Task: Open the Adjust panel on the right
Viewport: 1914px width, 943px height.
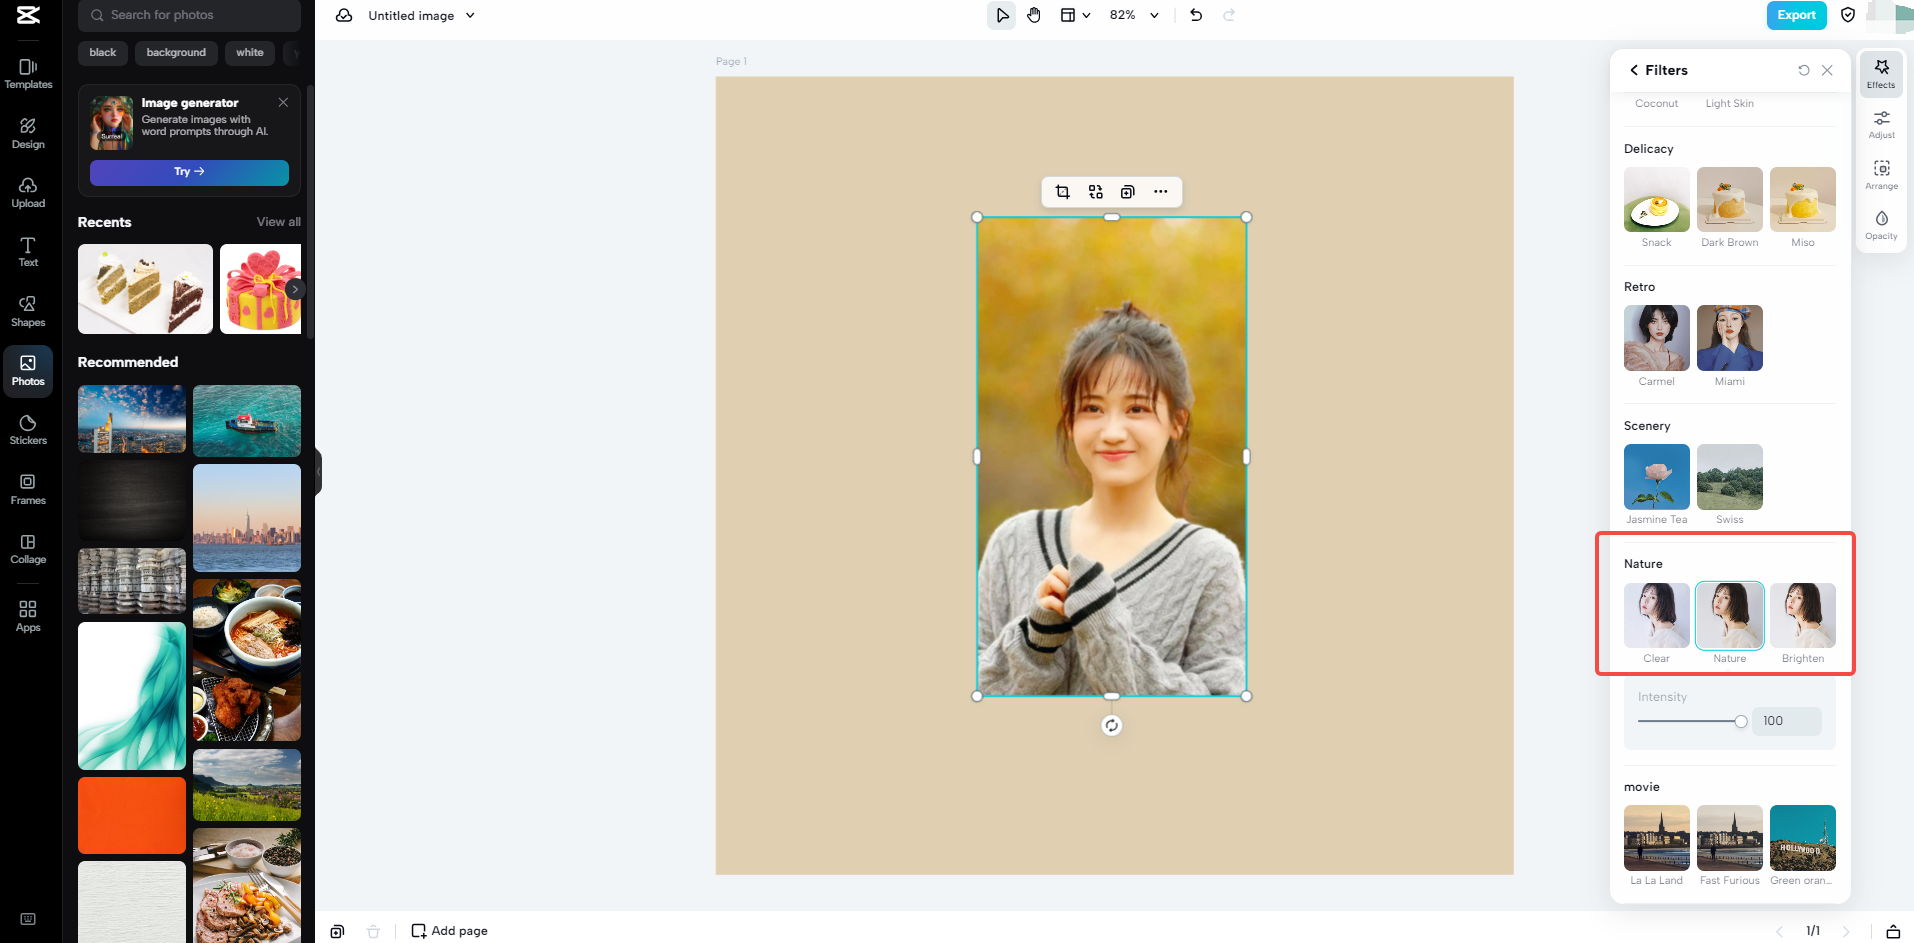Action: click(1881, 122)
